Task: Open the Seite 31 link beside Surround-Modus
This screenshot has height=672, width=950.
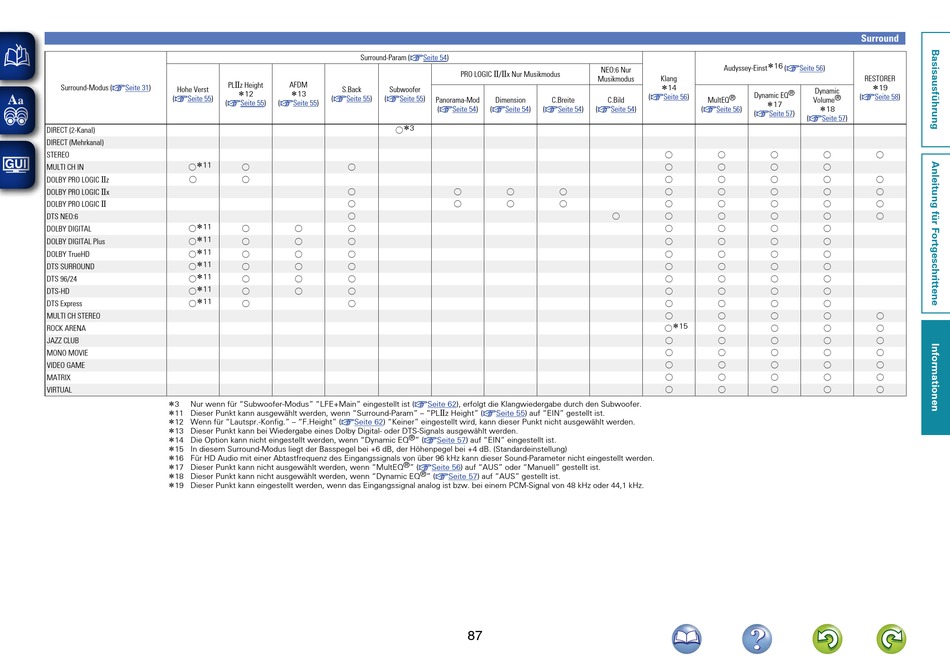Action: (x=137, y=88)
